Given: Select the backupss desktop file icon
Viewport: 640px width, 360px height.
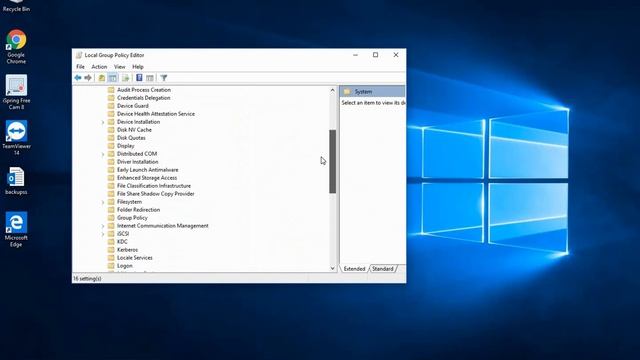Looking at the screenshot, I should click(16, 181).
